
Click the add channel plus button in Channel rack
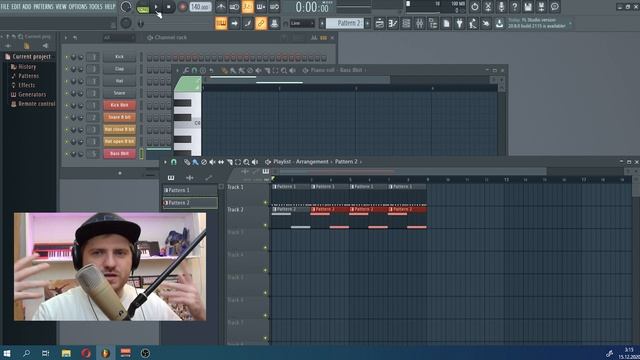pos(120,173)
